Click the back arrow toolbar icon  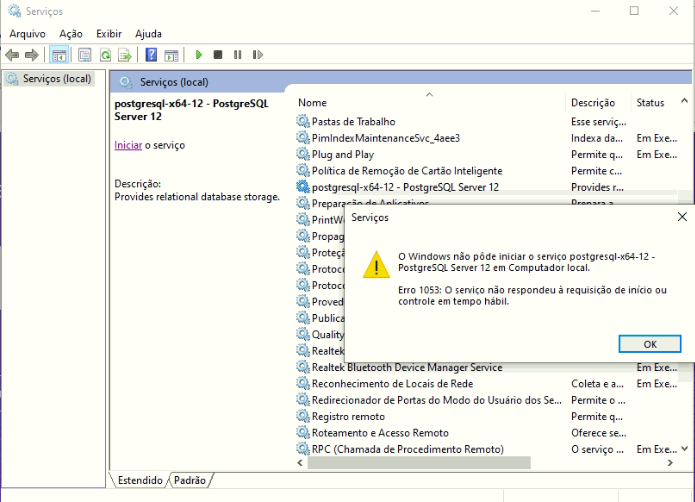(12, 55)
